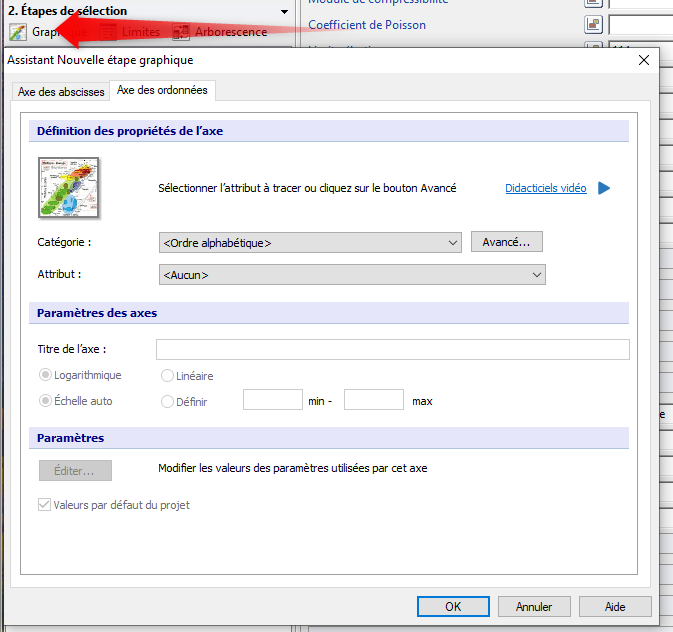Select the Linéaire scale option

click(167, 376)
